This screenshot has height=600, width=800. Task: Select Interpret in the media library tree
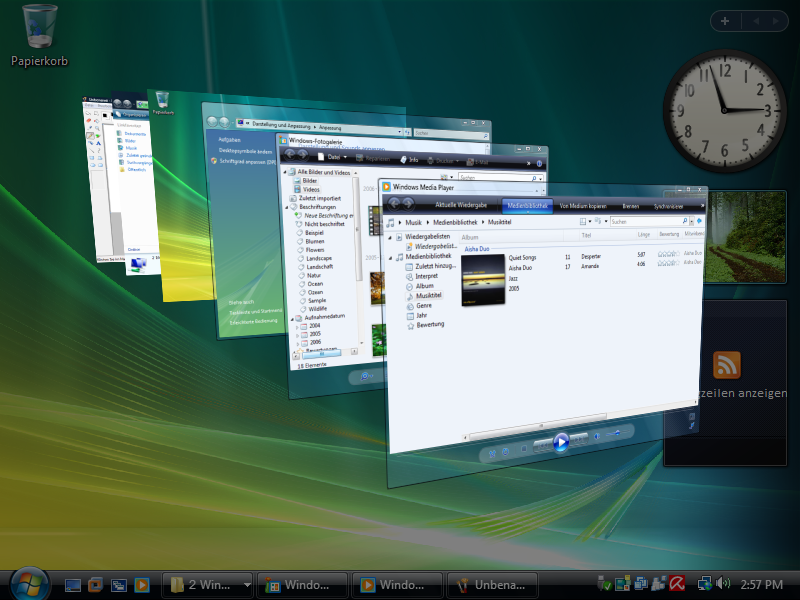[427, 276]
